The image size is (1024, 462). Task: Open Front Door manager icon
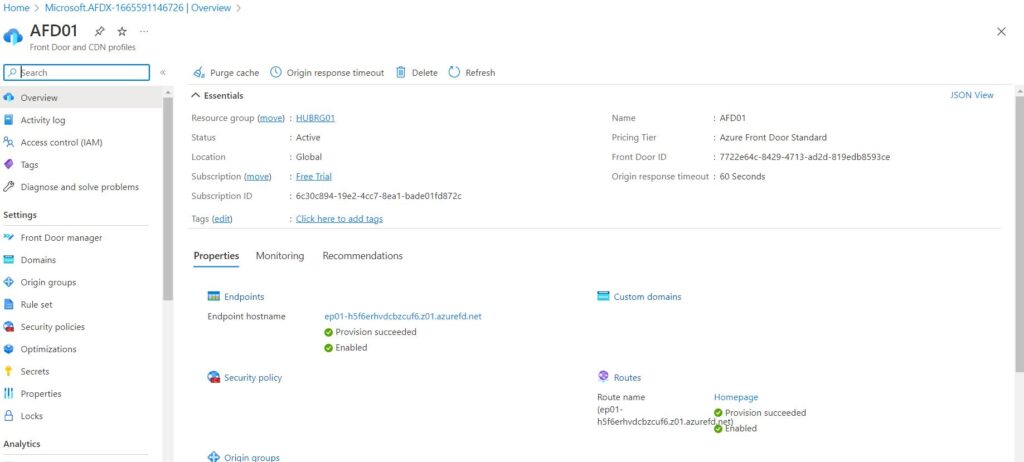point(8,237)
